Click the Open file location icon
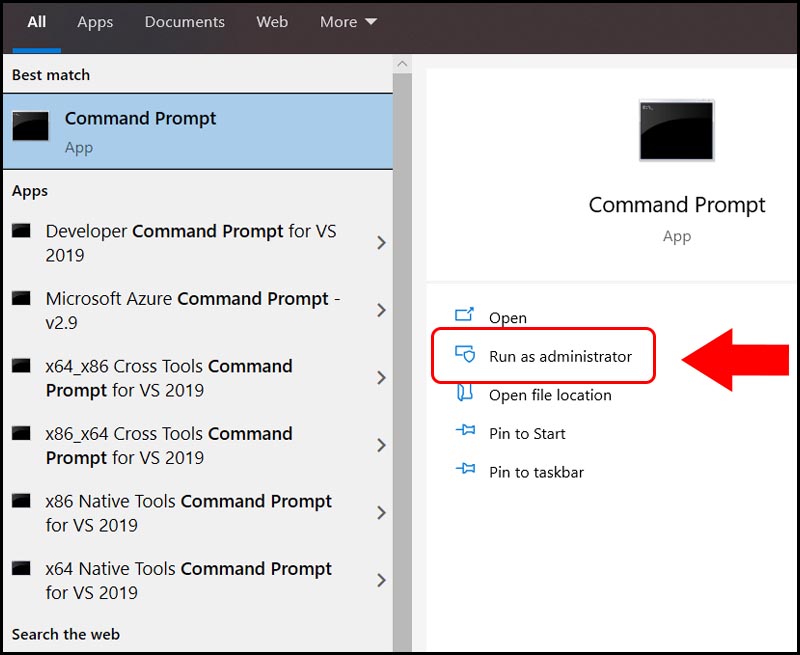 [x=464, y=394]
